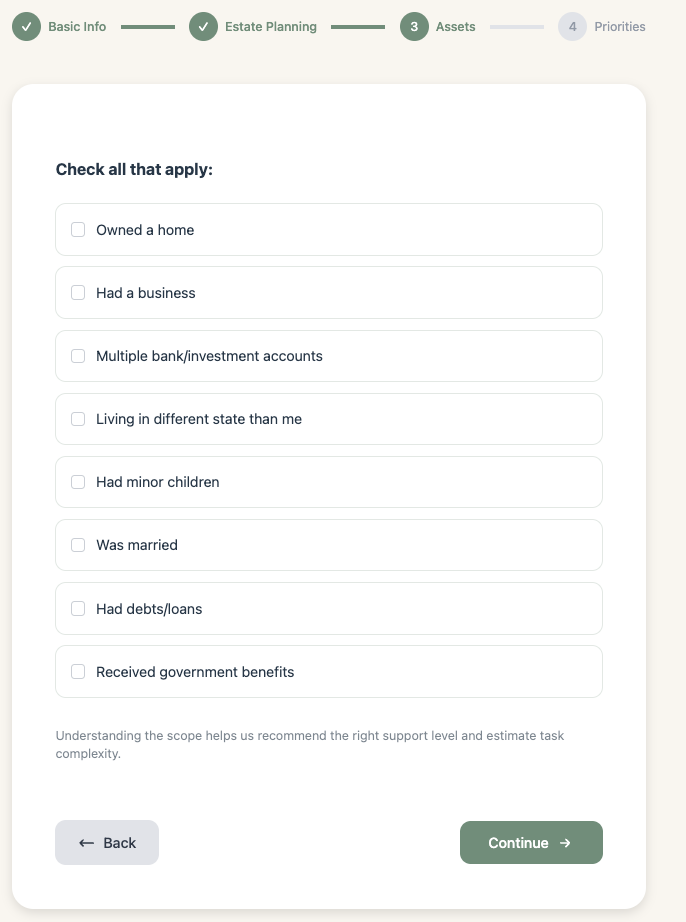The height and width of the screenshot is (922, 686).
Task: Click the checkmark icon on Basic Info step
Action: (x=26, y=27)
